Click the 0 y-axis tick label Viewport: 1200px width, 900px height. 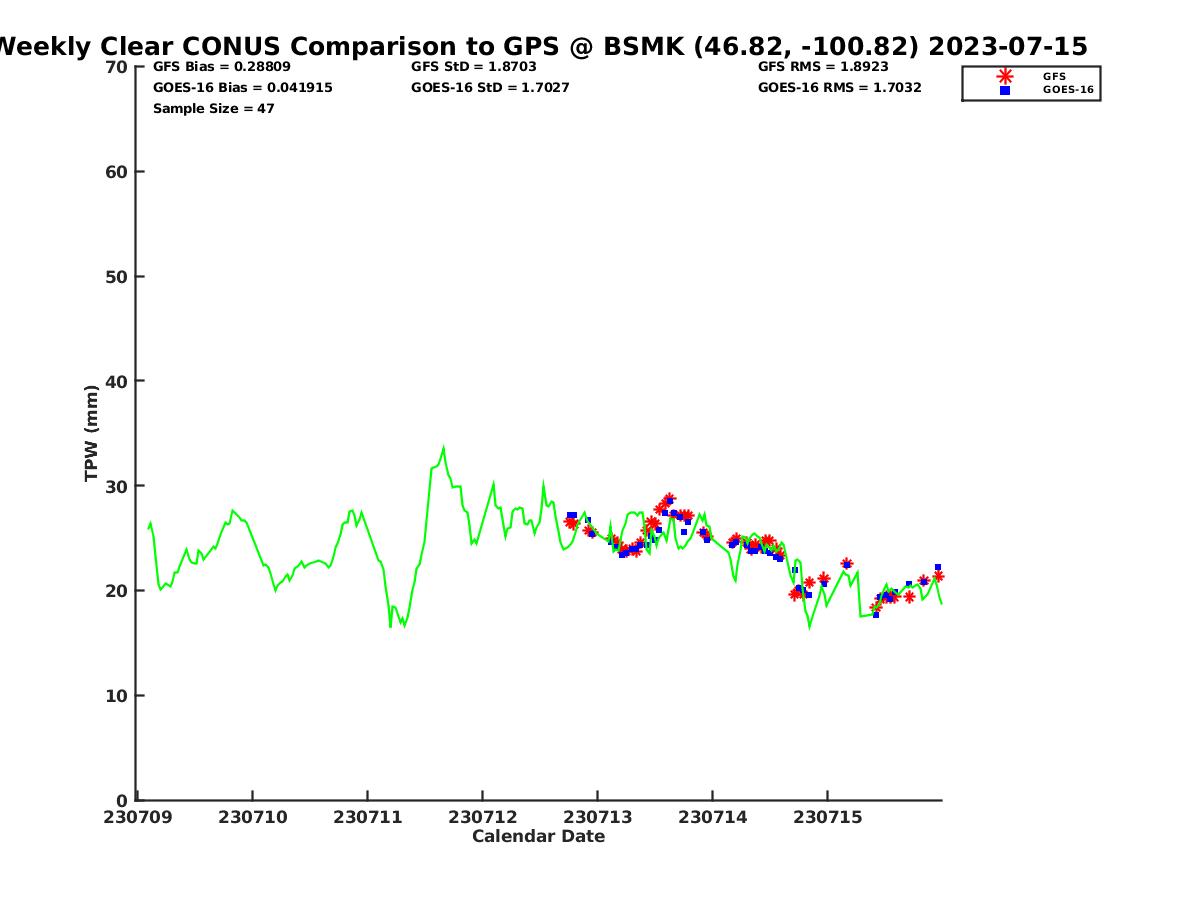(x=123, y=800)
